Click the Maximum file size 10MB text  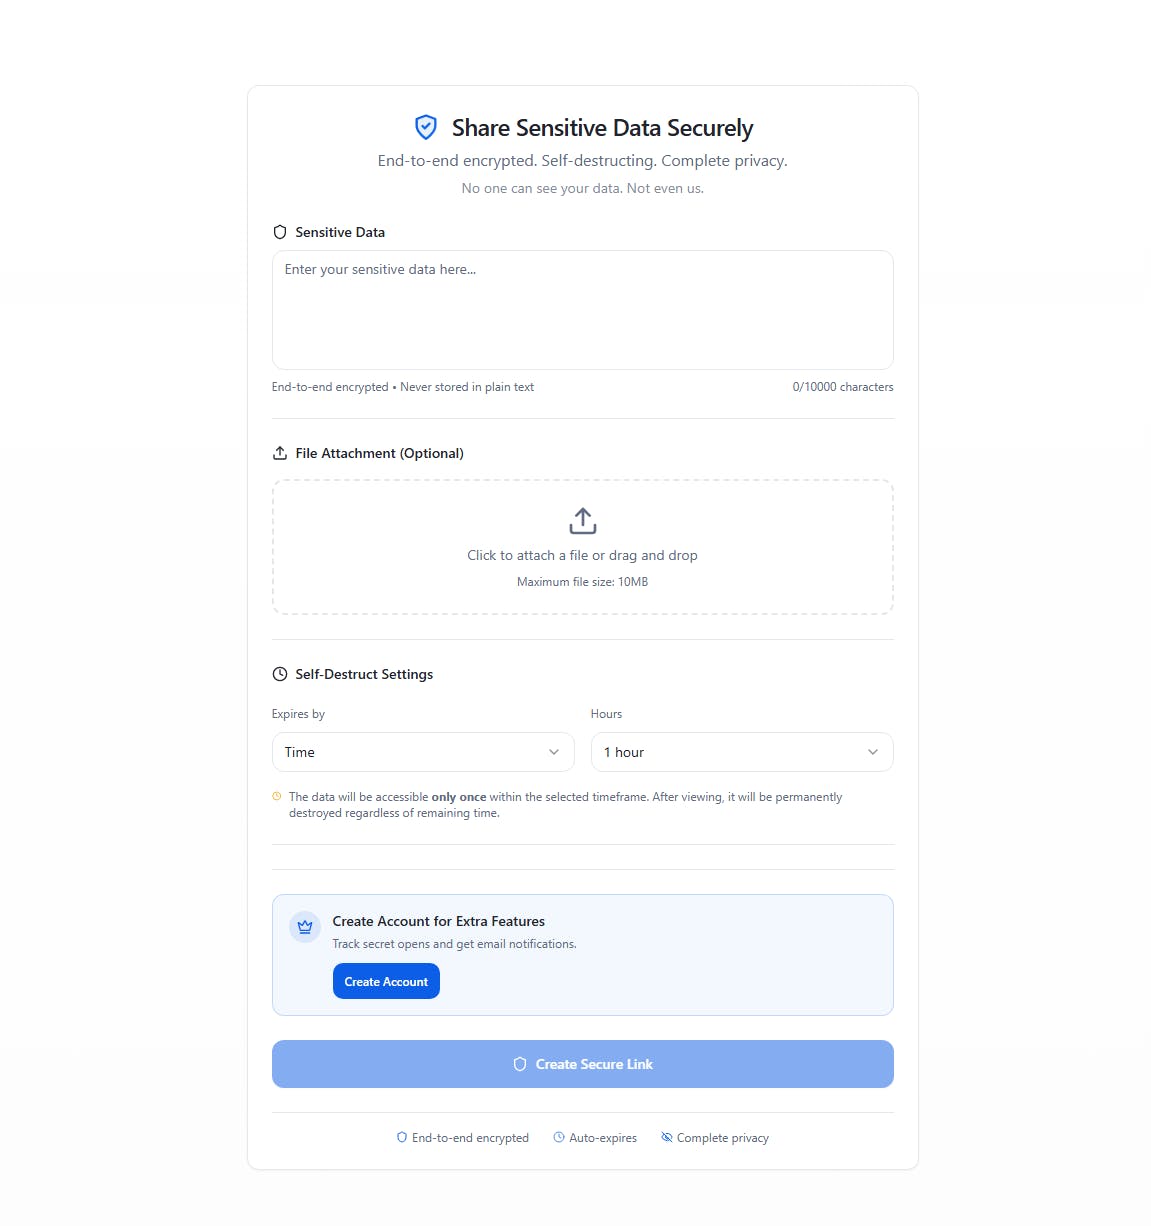583,582
